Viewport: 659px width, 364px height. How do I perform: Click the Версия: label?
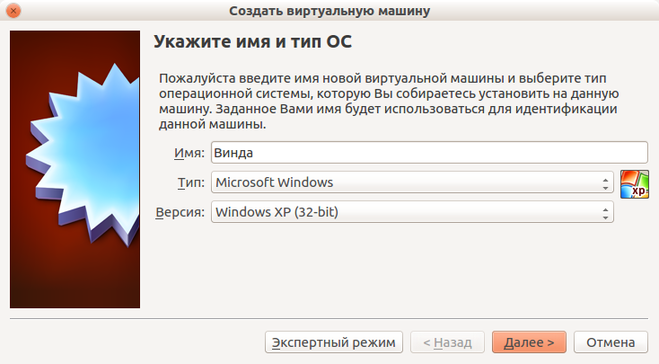click(180, 212)
